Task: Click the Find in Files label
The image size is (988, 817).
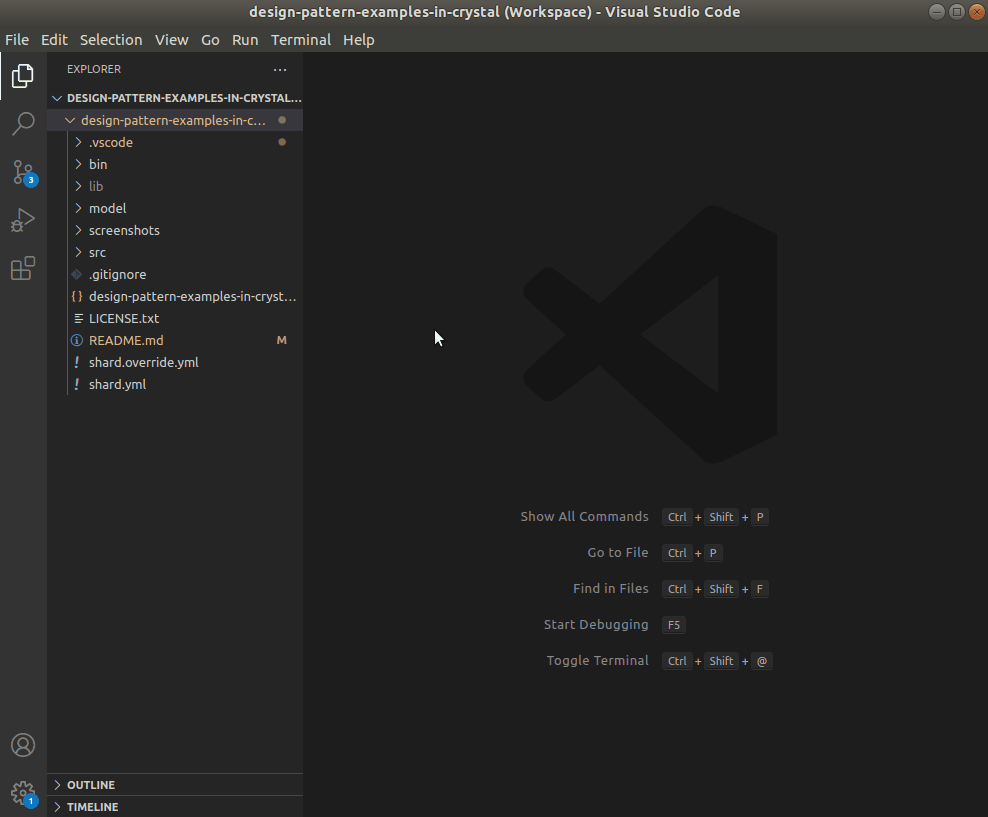Action: (x=611, y=588)
